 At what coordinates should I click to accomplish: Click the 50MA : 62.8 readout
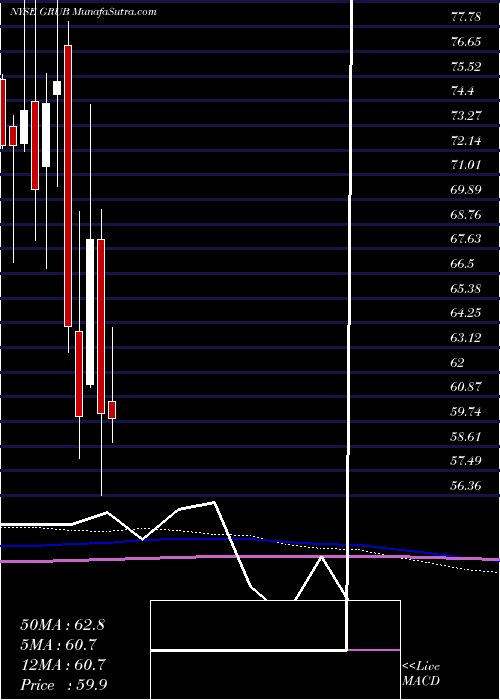[62, 625]
